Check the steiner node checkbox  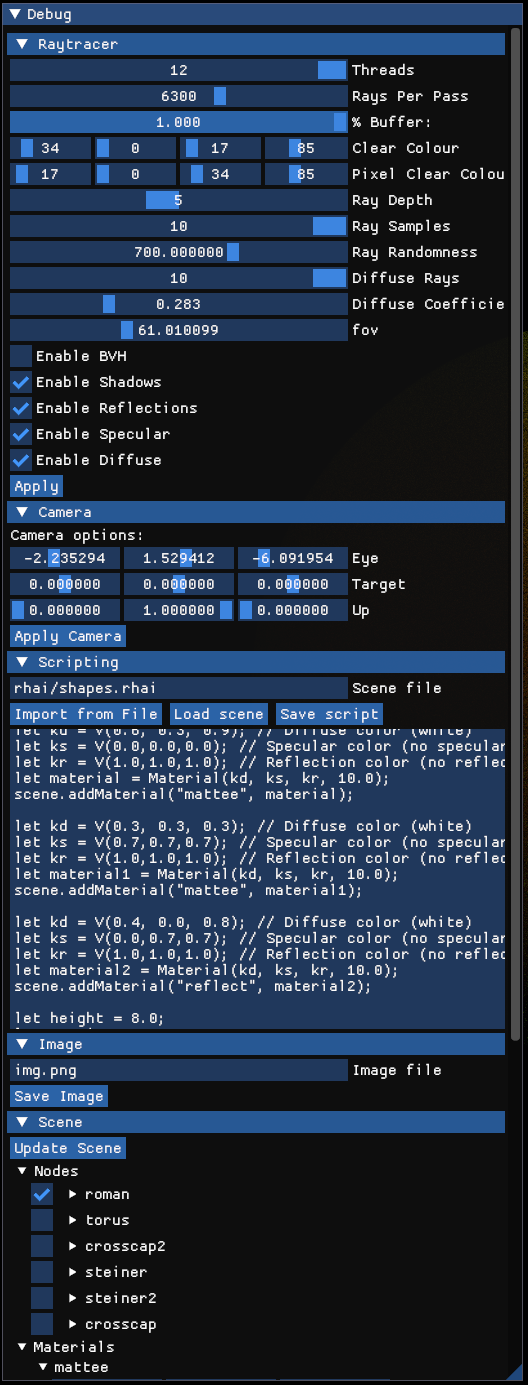(42, 1272)
